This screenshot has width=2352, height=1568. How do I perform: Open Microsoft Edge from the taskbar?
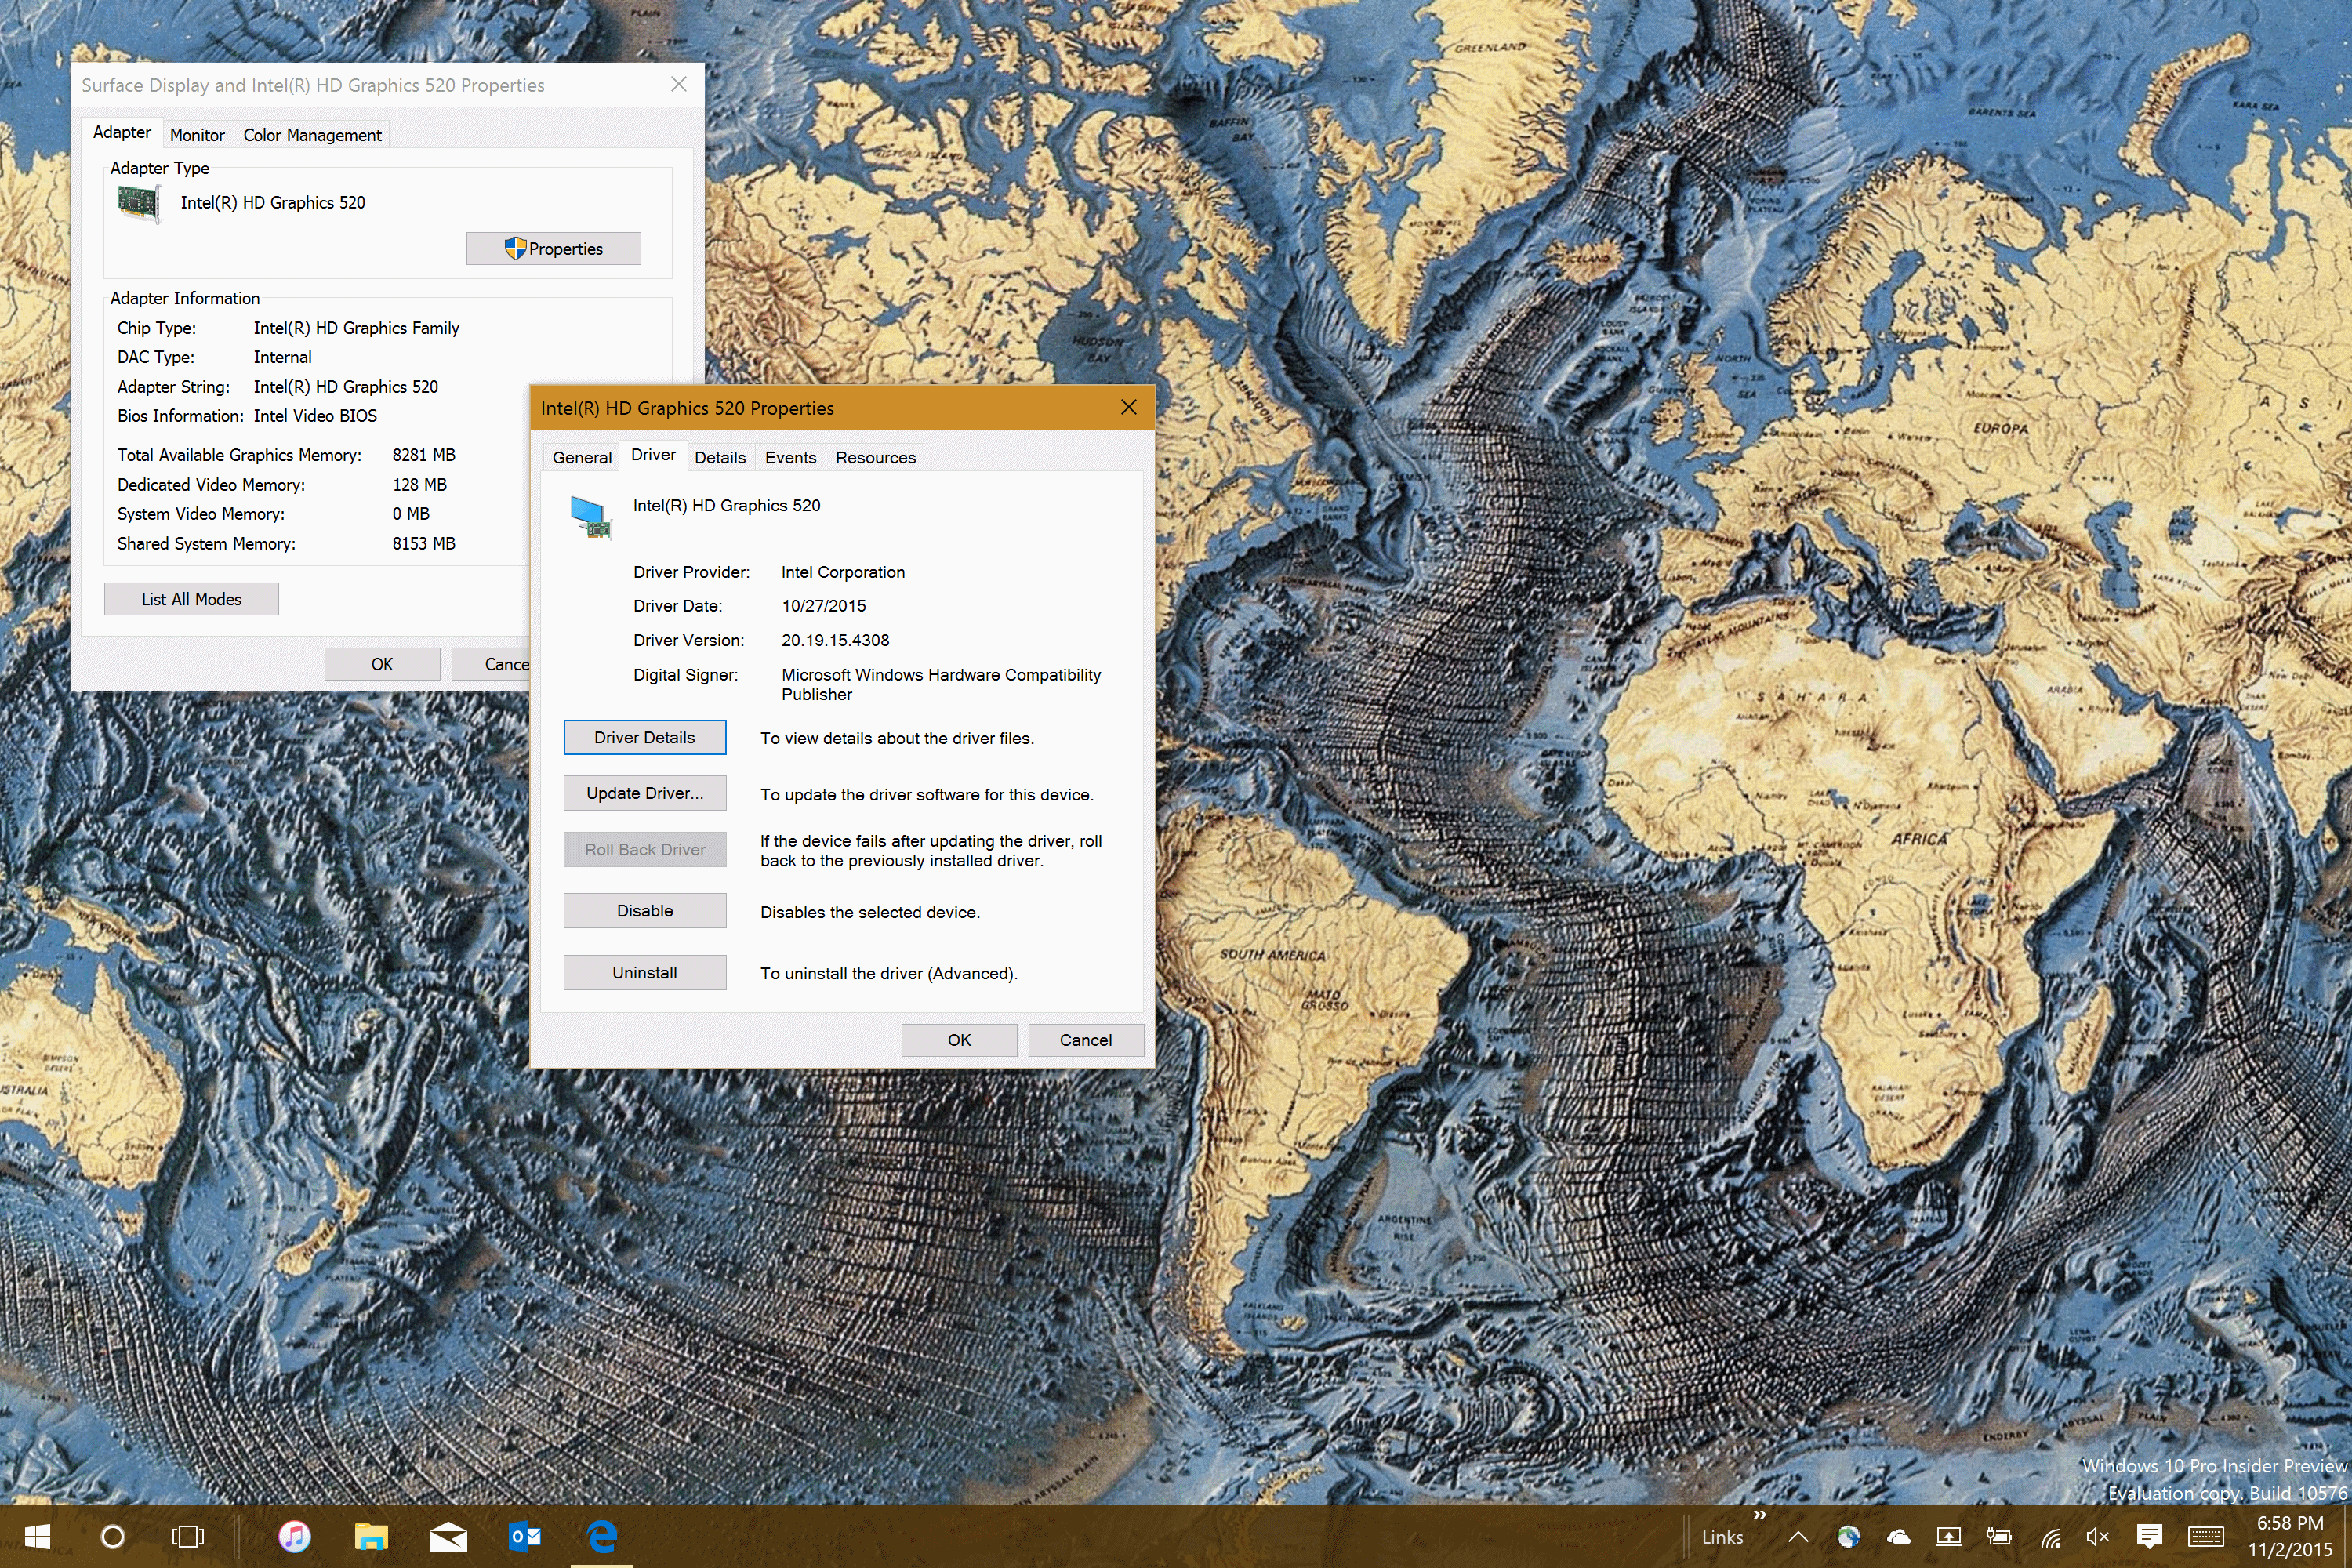(602, 1536)
